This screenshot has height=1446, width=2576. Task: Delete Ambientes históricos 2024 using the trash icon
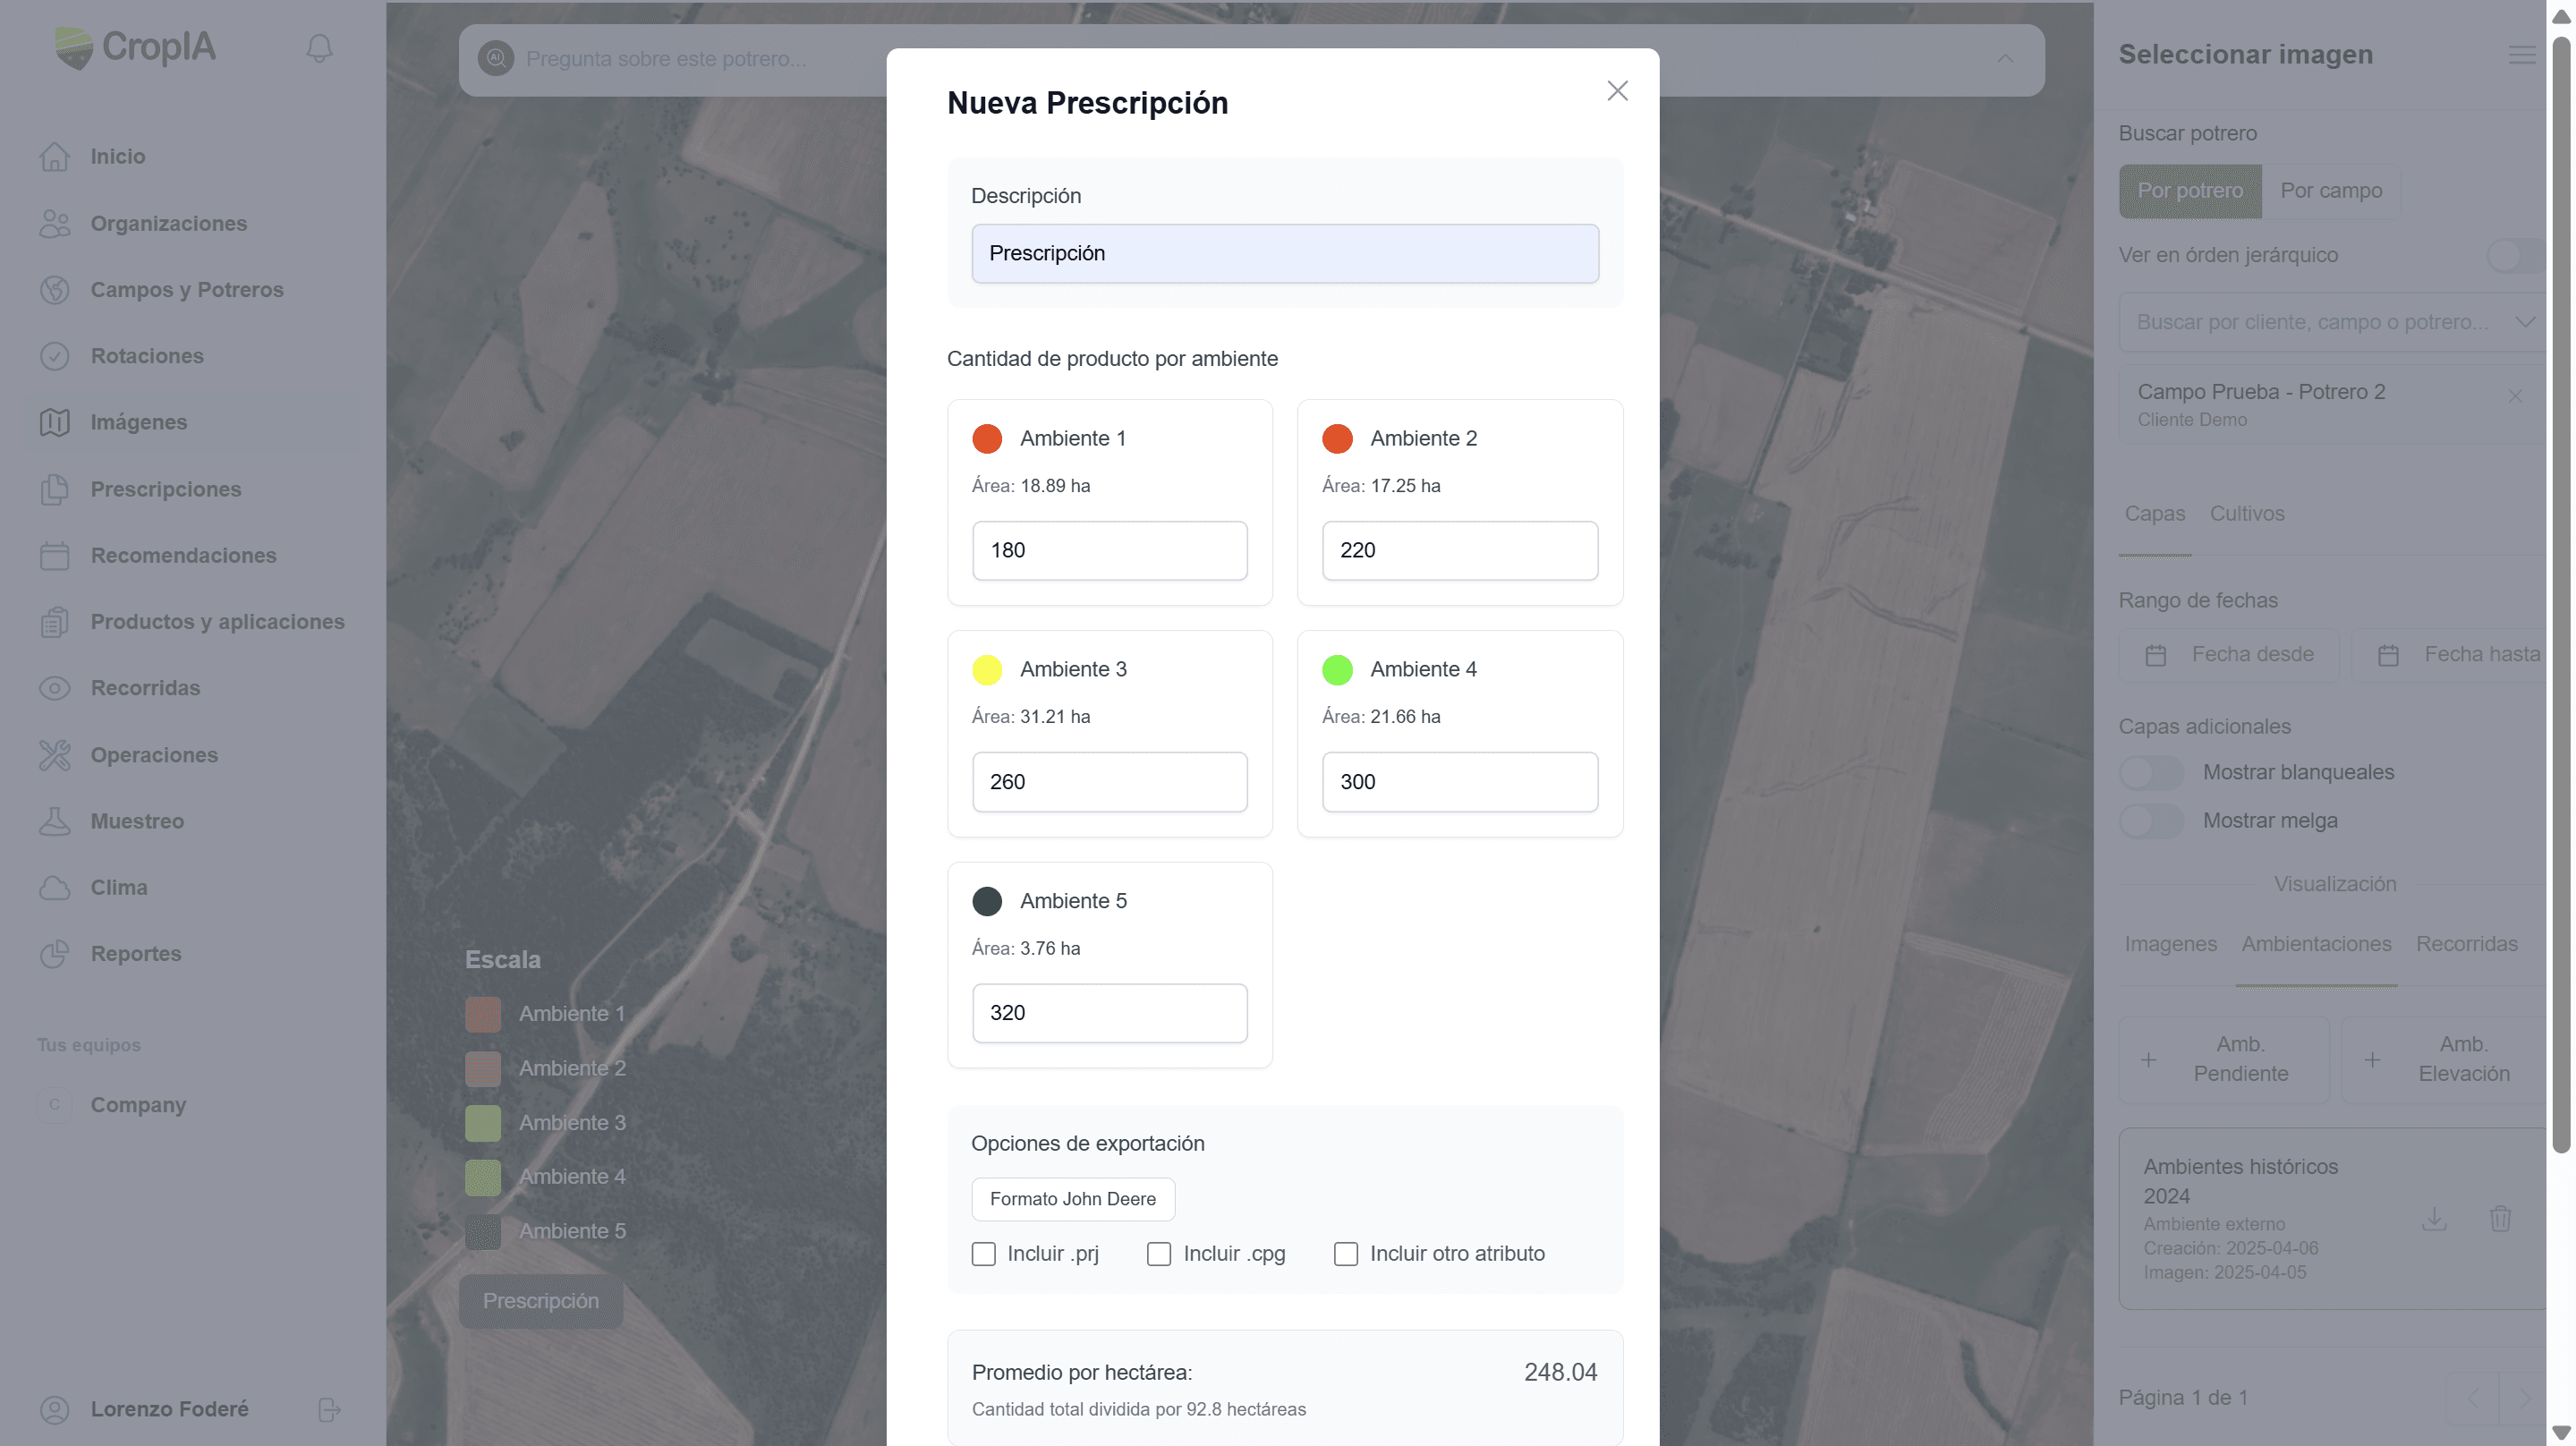(x=2501, y=1219)
